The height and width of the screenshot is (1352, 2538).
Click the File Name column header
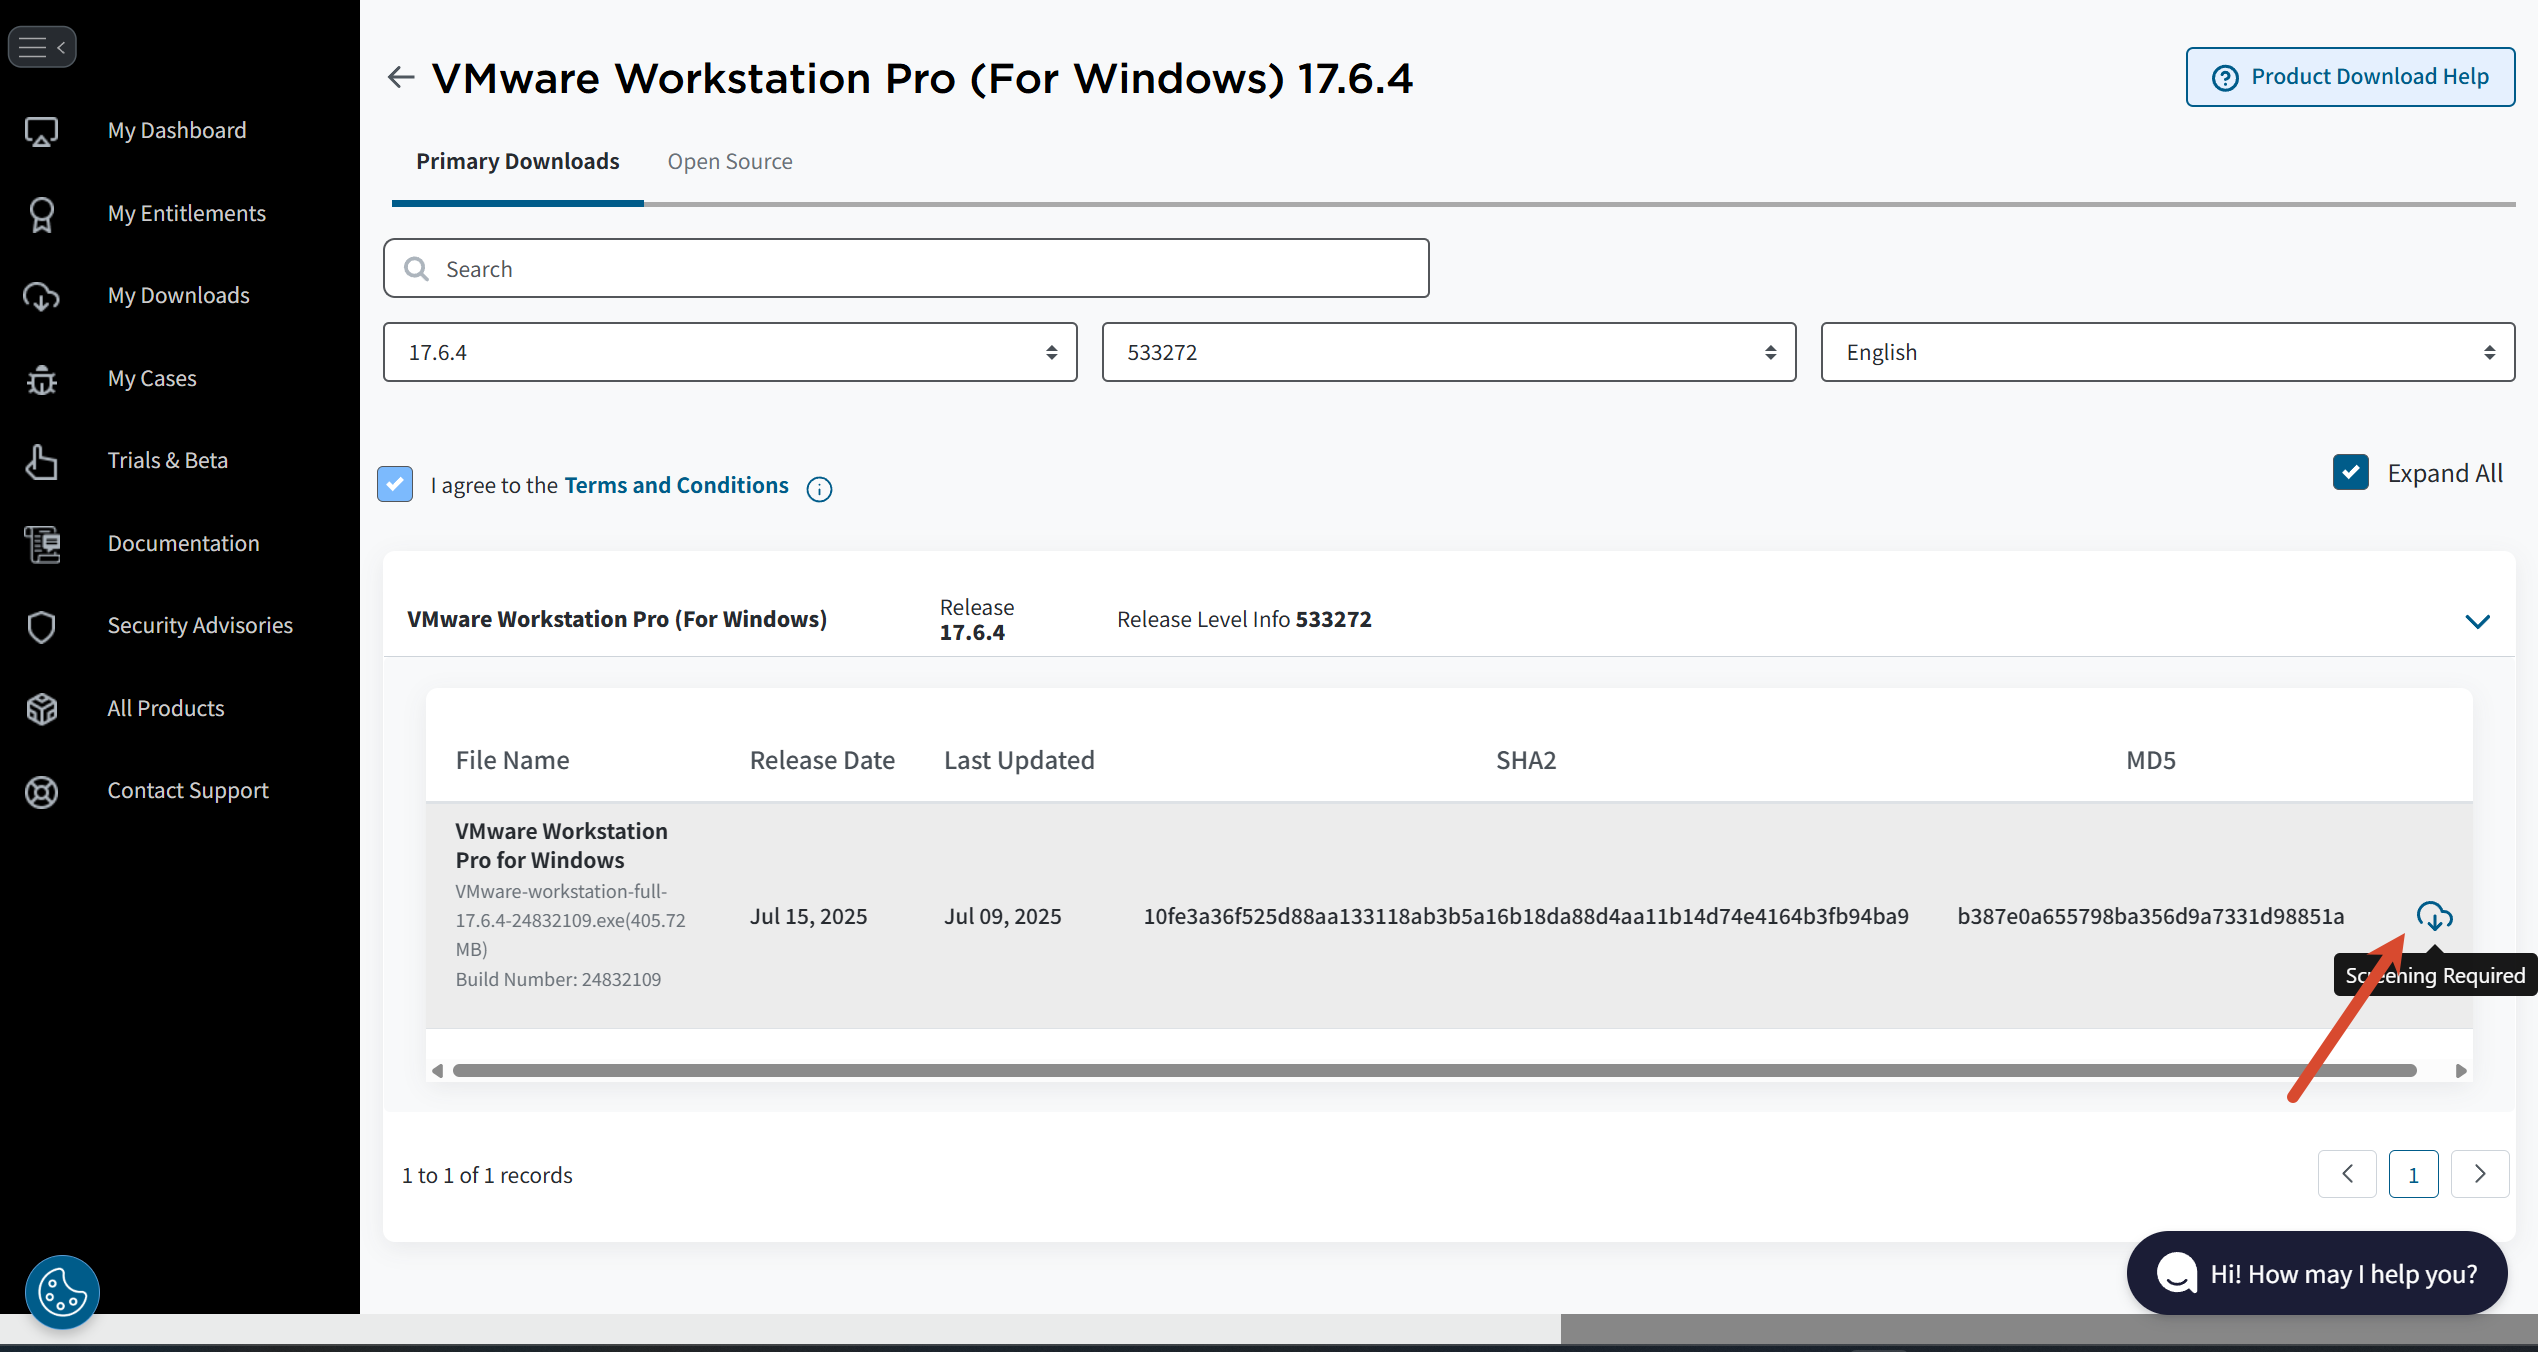[513, 761]
